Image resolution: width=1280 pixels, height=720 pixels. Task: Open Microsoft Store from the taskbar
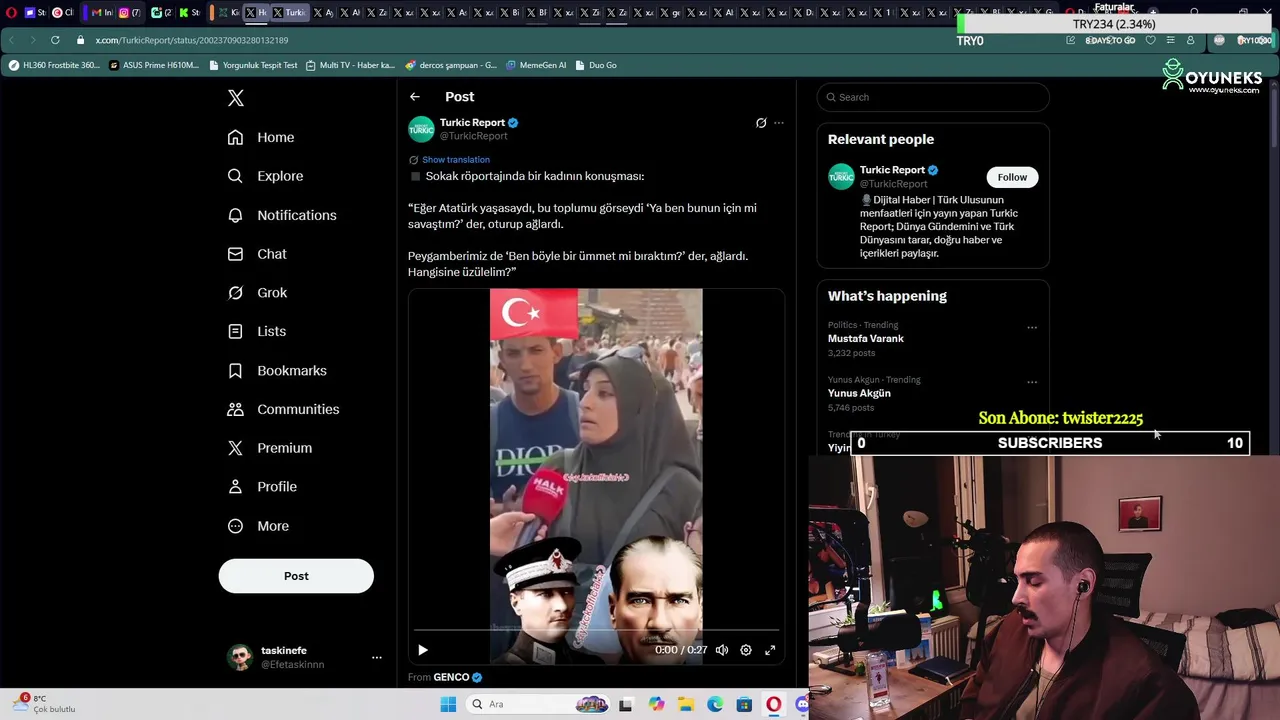744,704
